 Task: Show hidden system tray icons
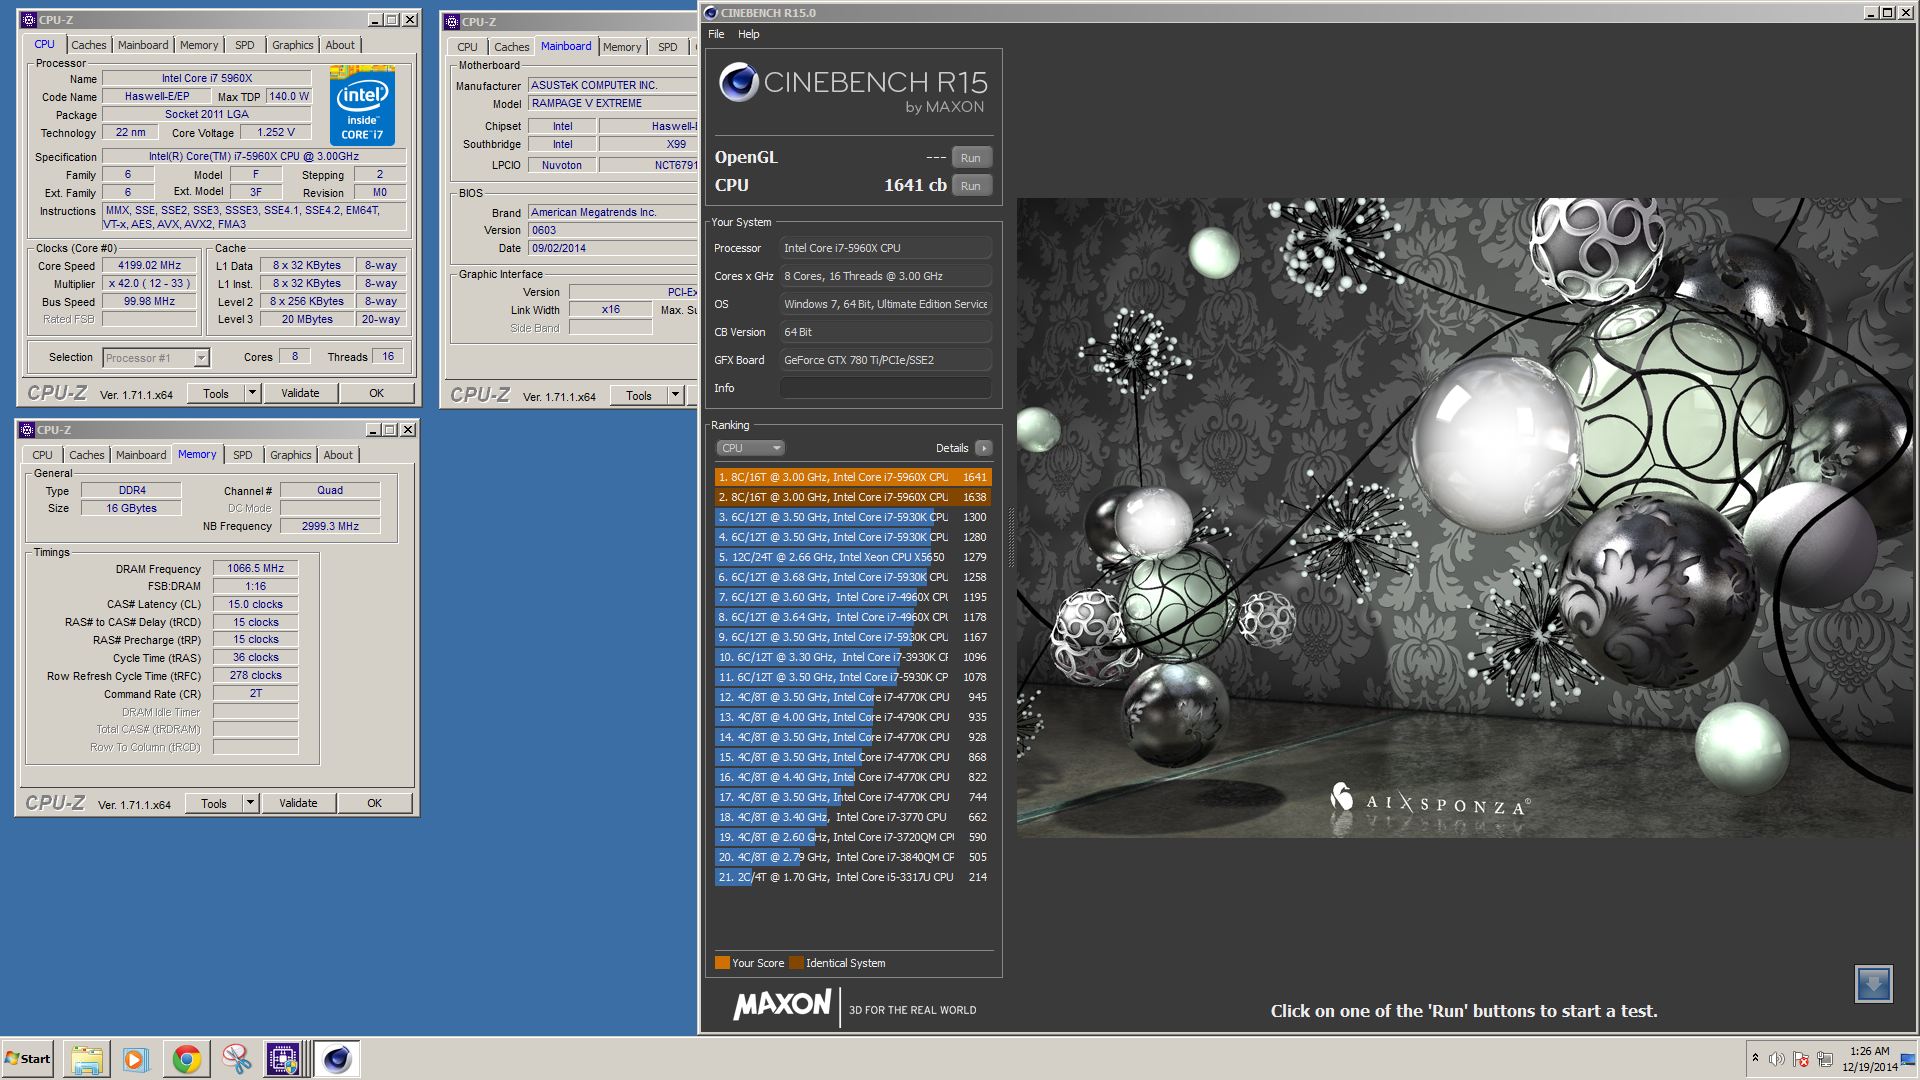1755,1058
